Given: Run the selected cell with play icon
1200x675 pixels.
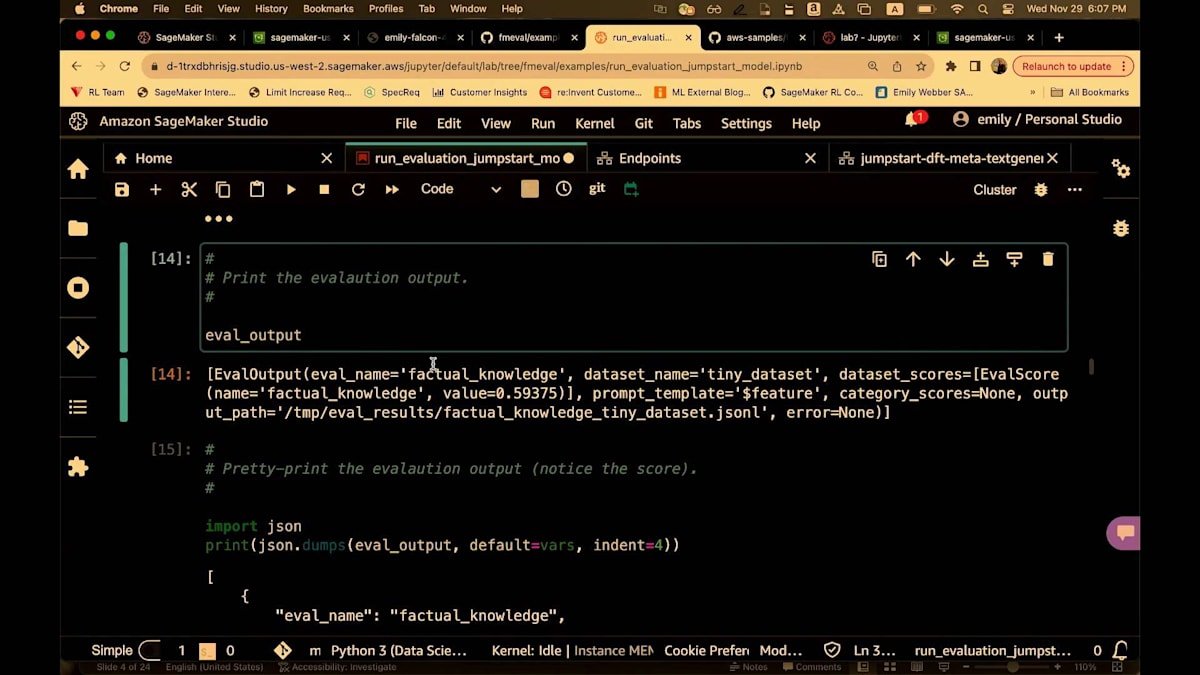Looking at the screenshot, I should click(x=291, y=189).
